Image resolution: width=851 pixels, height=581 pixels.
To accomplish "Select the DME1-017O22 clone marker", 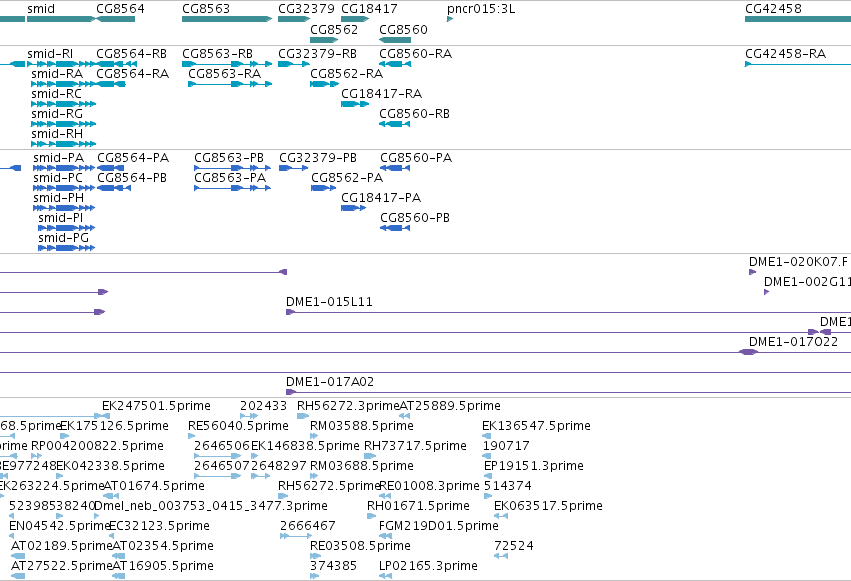I will click(748, 352).
